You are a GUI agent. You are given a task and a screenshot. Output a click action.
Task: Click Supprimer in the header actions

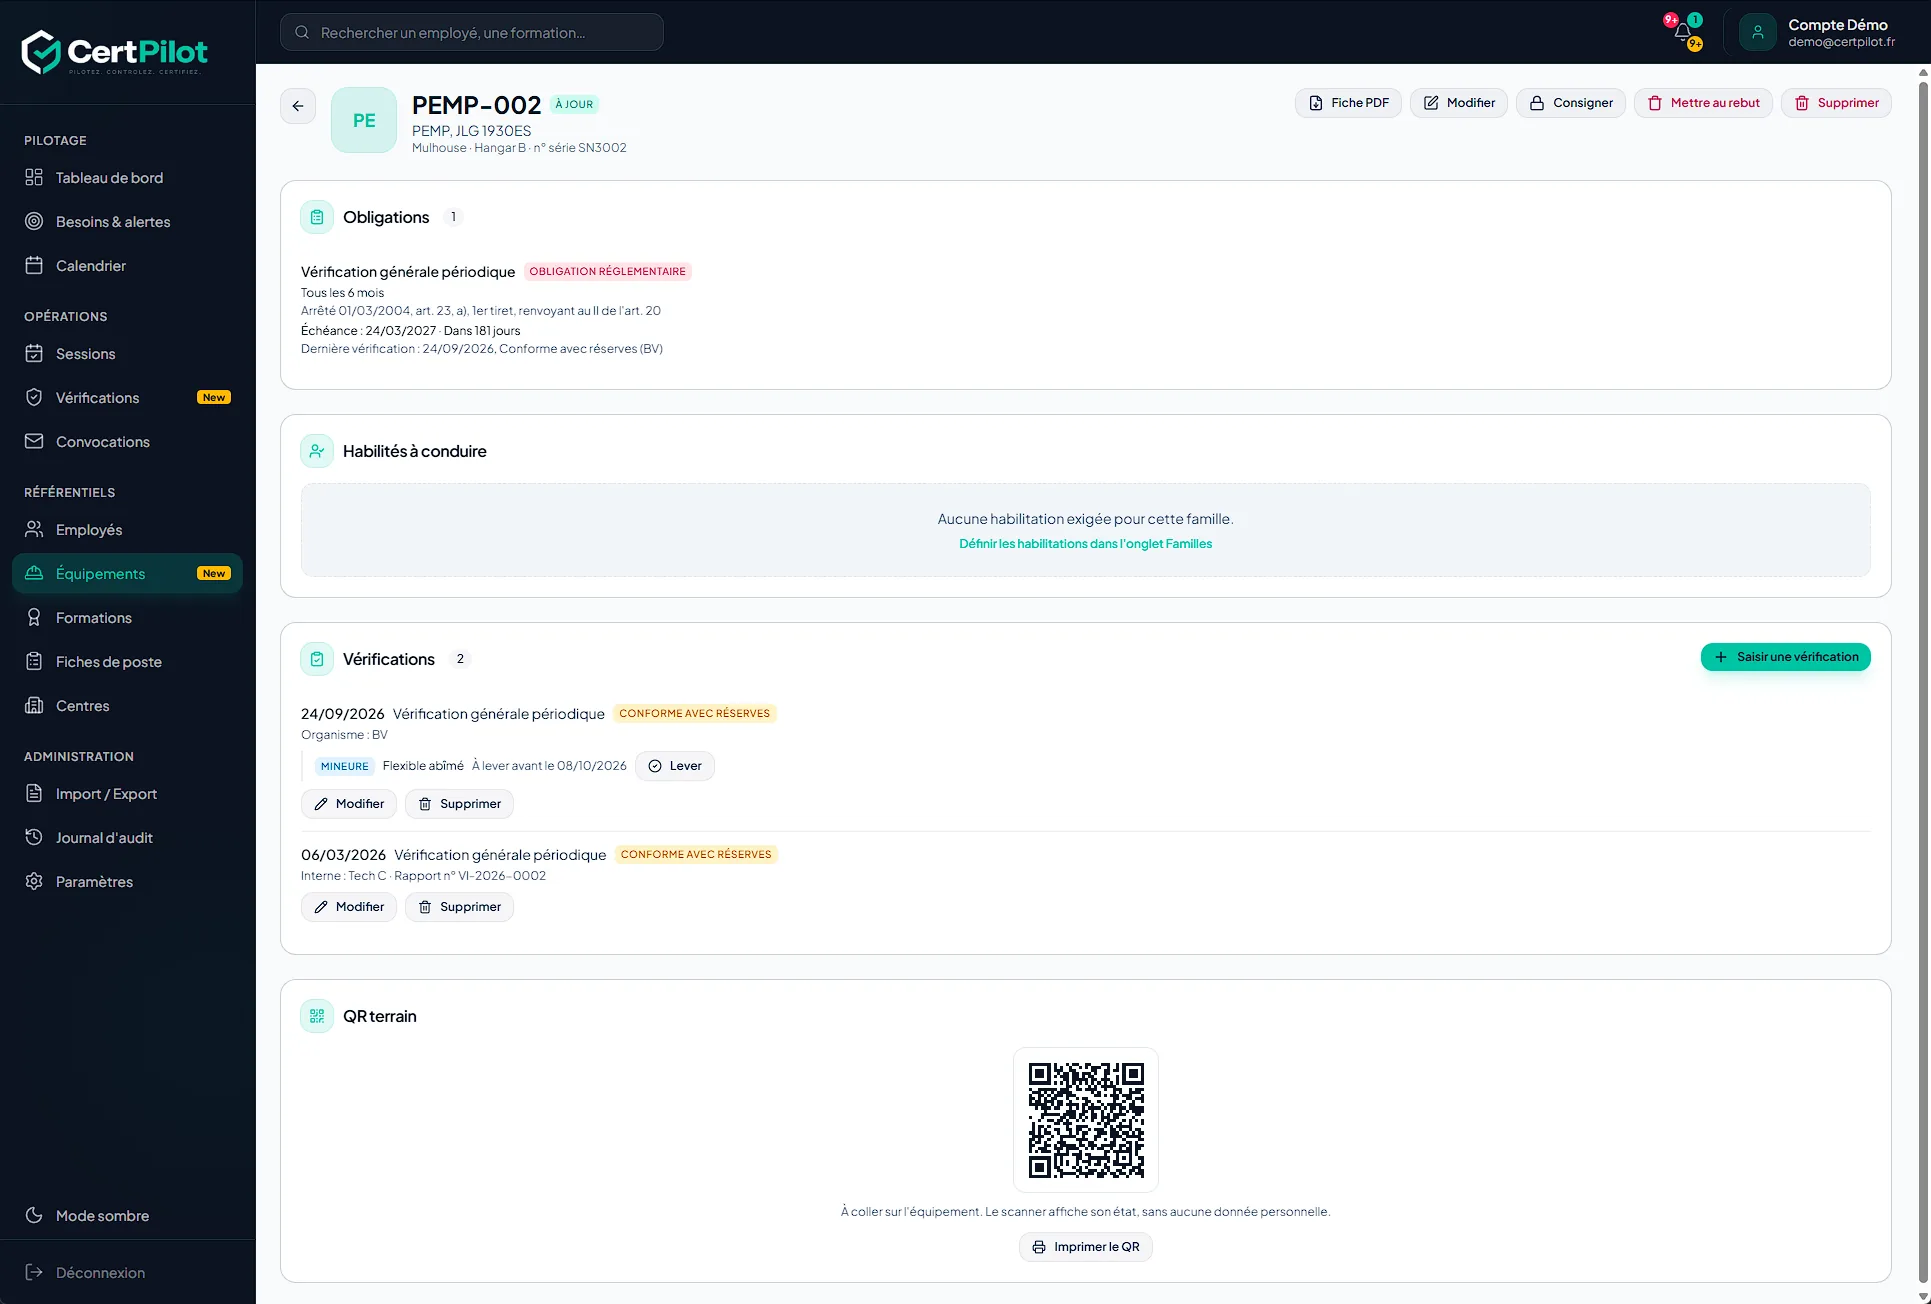point(1836,103)
